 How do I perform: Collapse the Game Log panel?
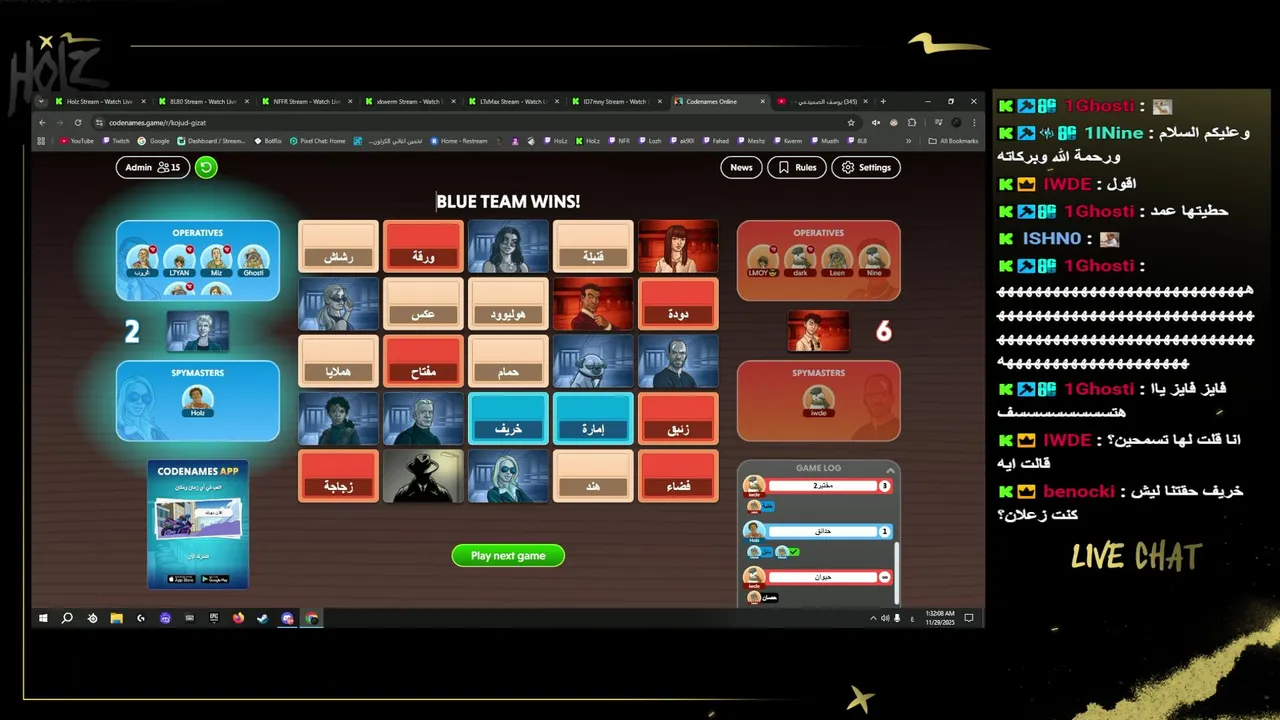890,469
